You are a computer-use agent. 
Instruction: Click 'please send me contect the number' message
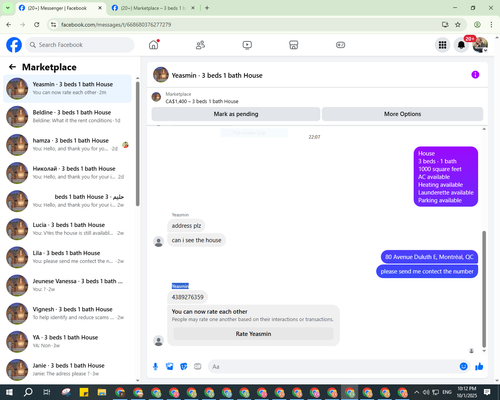click(427, 271)
